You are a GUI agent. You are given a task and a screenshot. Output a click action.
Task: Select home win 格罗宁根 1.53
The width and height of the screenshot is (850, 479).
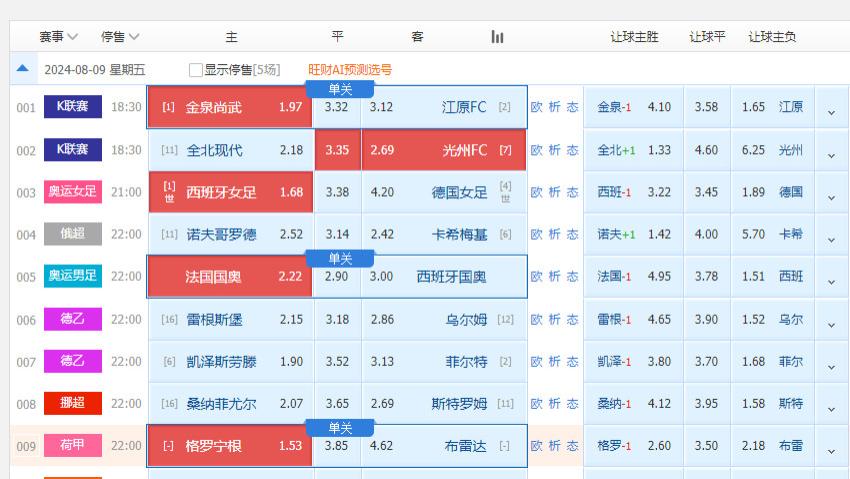(x=230, y=446)
